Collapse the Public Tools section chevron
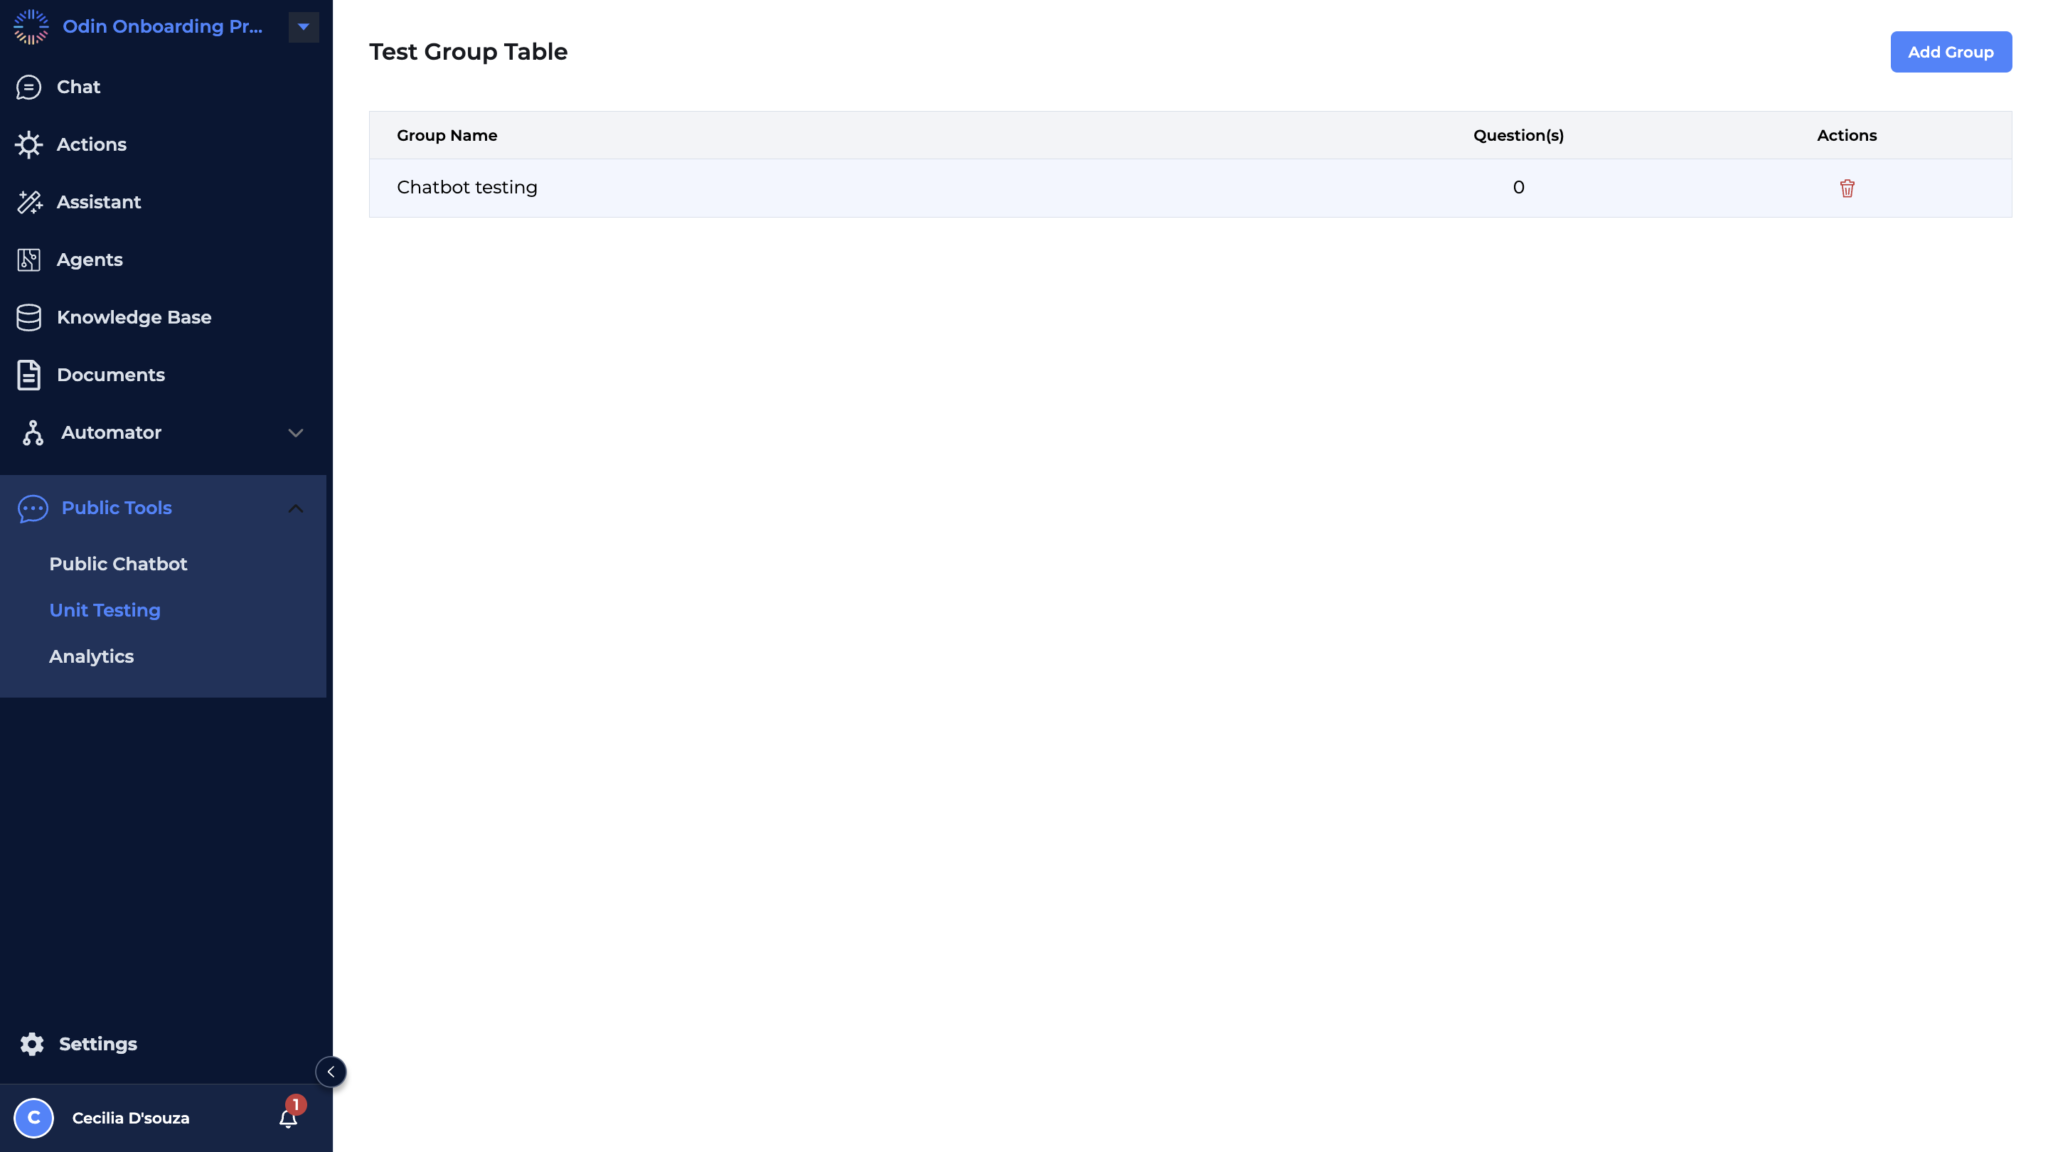This screenshot has height=1152, width=2048. click(x=295, y=508)
